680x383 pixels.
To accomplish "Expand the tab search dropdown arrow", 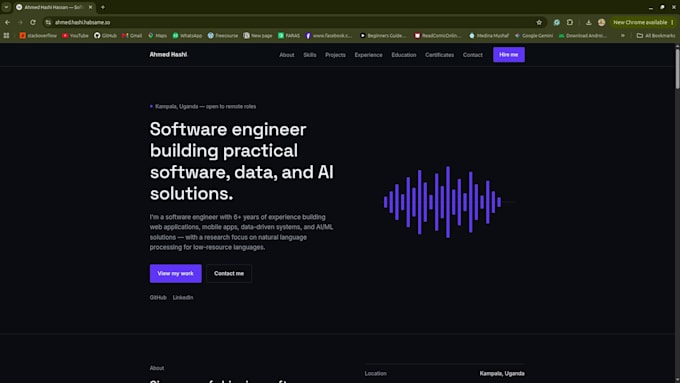I will pyautogui.click(x=6, y=7).
